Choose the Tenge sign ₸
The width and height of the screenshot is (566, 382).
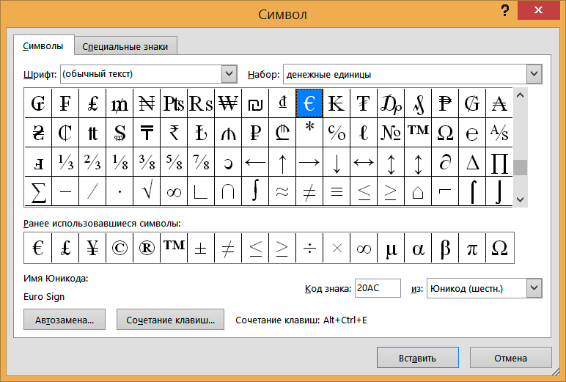coord(147,133)
